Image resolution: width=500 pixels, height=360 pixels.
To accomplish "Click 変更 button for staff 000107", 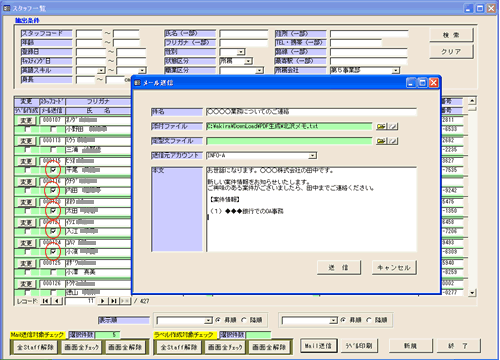I will 26,120.
